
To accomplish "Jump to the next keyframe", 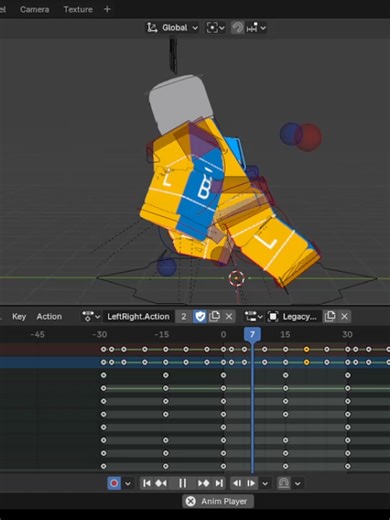I will coord(204,483).
